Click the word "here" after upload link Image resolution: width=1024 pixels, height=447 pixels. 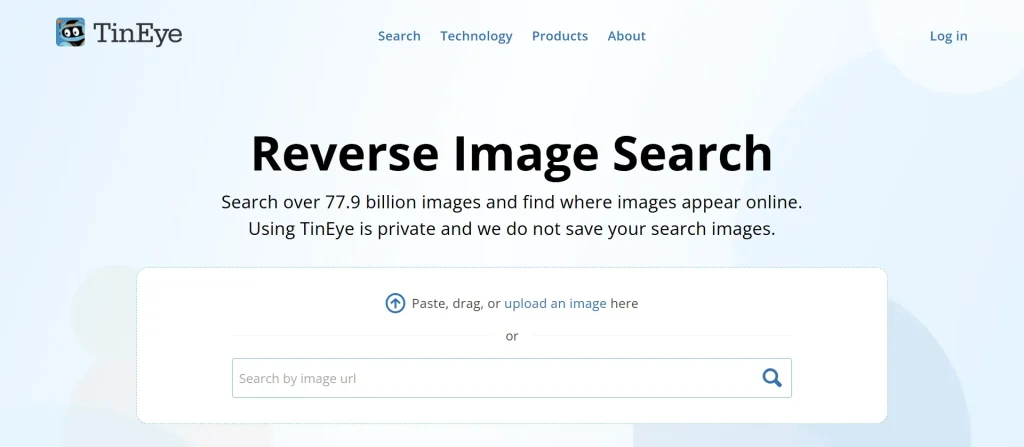click(624, 303)
